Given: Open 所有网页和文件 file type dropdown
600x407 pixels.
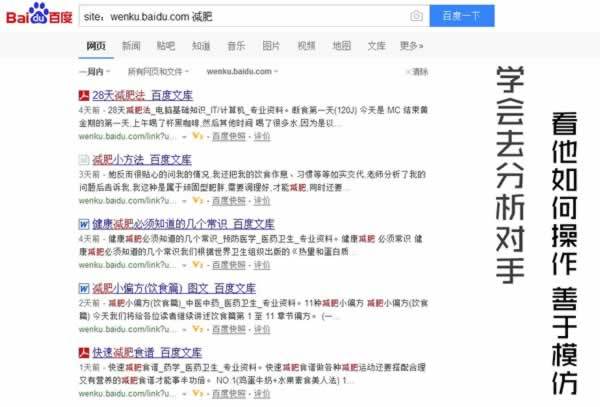Looking at the screenshot, I should coord(158,72).
